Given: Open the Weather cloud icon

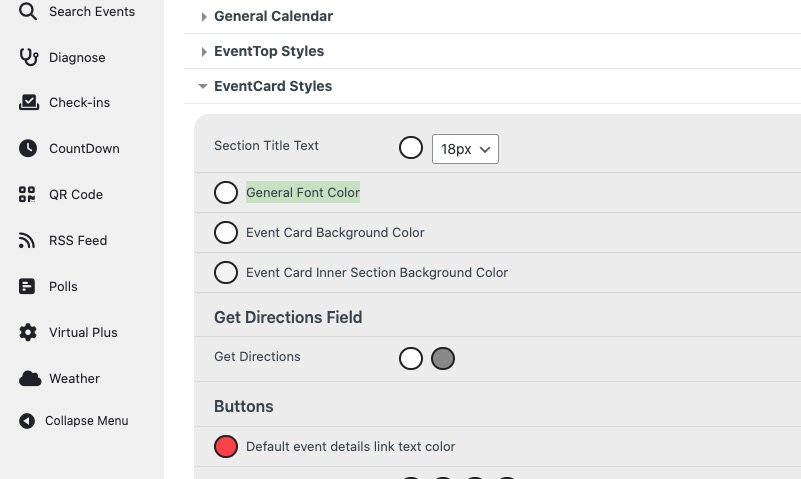Looking at the screenshot, I should (x=29, y=379).
